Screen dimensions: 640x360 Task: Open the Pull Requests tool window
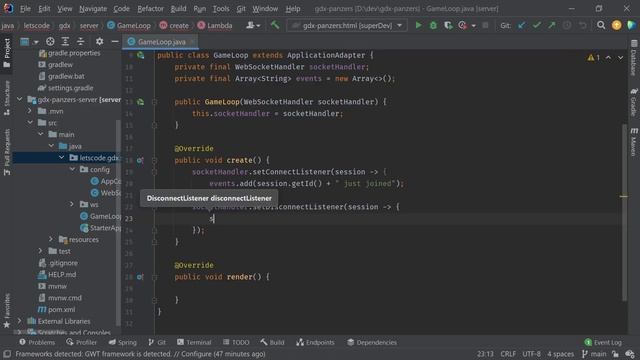coord(7,152)
